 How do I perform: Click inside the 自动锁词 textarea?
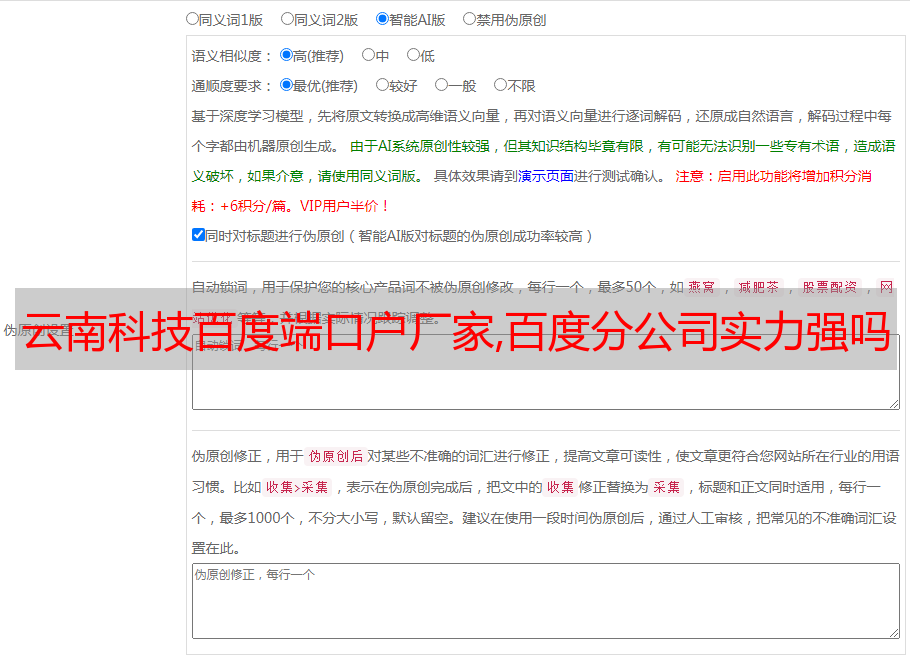tap(546, 372)
